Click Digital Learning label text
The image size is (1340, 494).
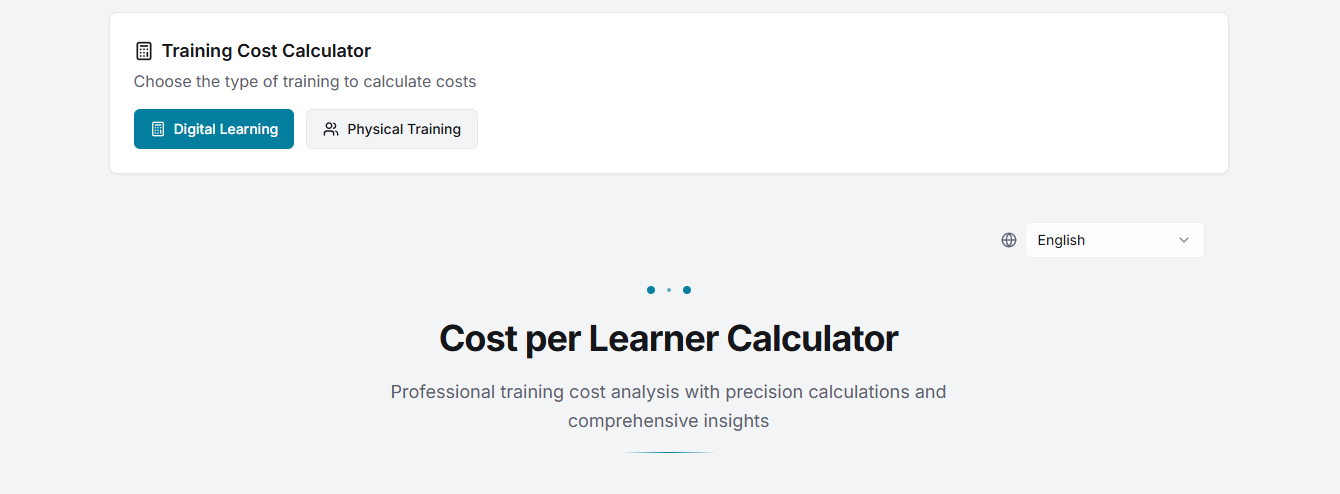coord(226,129)
